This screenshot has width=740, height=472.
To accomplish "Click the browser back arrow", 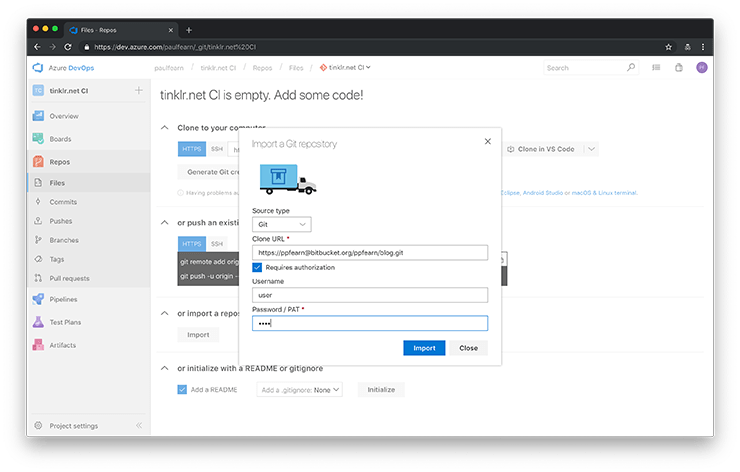I will (x=37, y=47).
